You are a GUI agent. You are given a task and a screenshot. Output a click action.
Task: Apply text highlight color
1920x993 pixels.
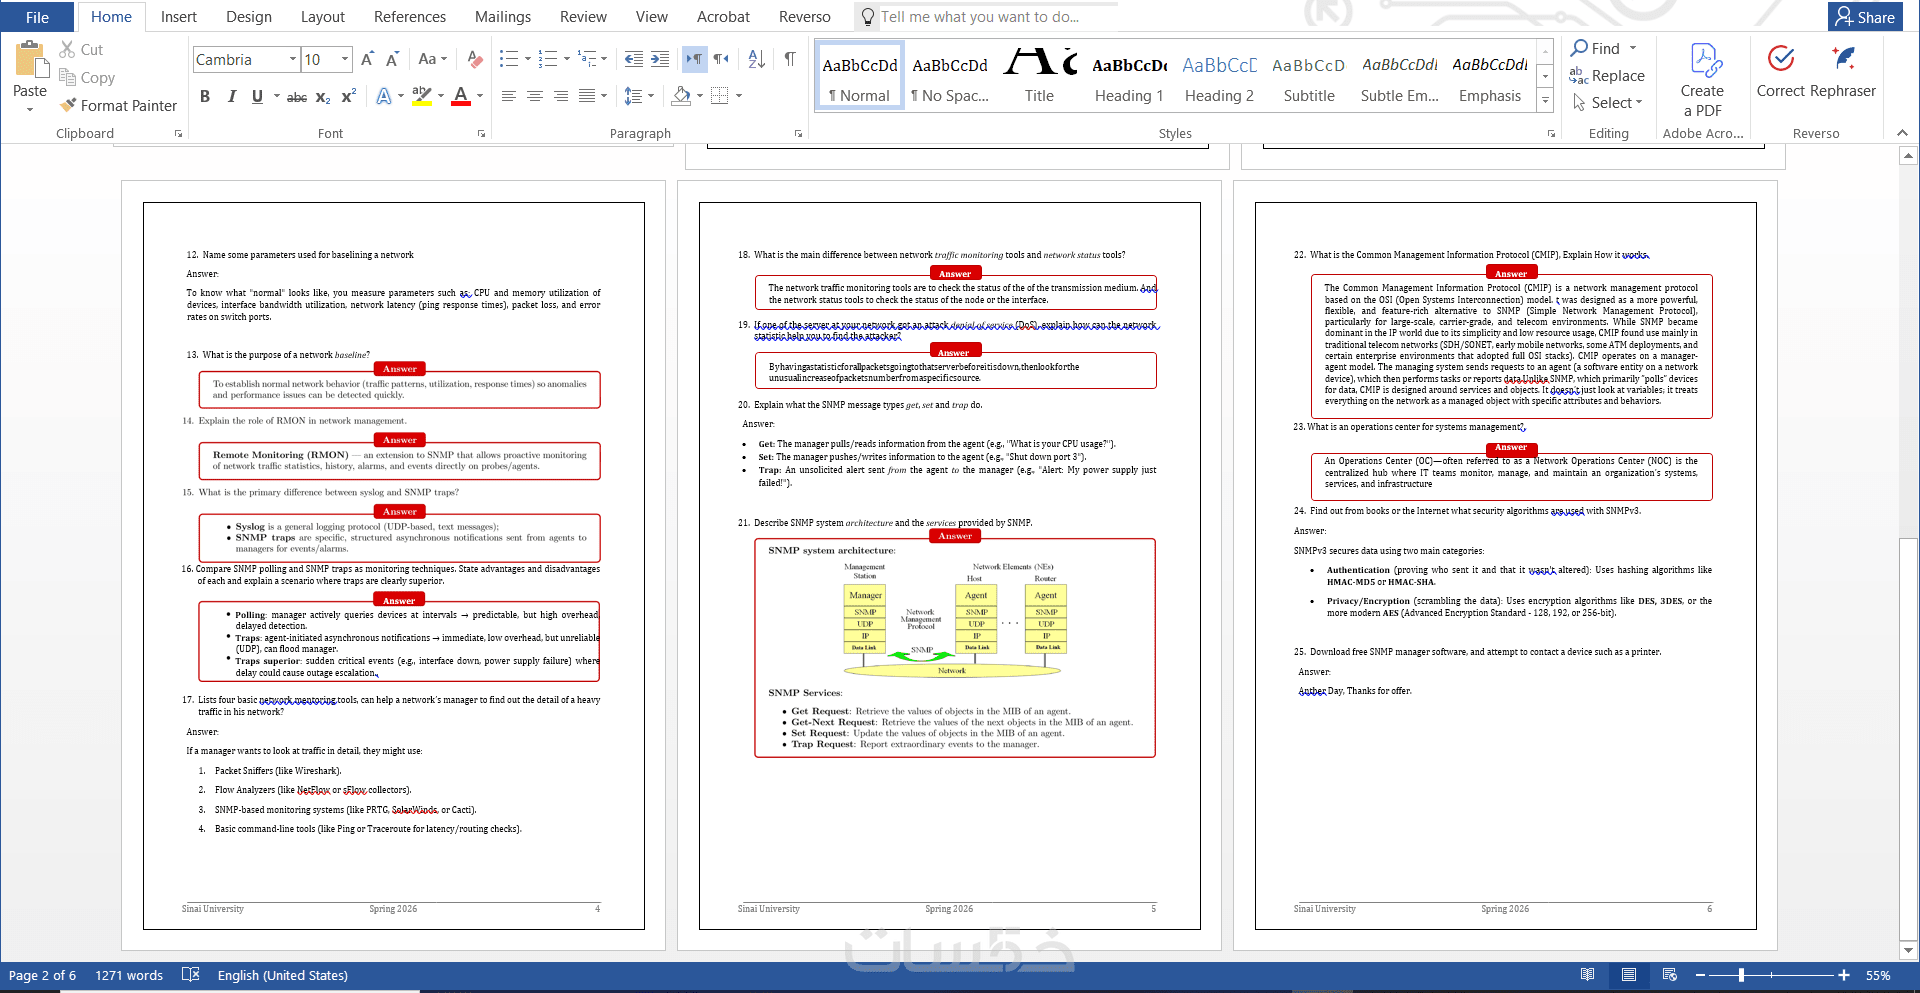(421, 97)
